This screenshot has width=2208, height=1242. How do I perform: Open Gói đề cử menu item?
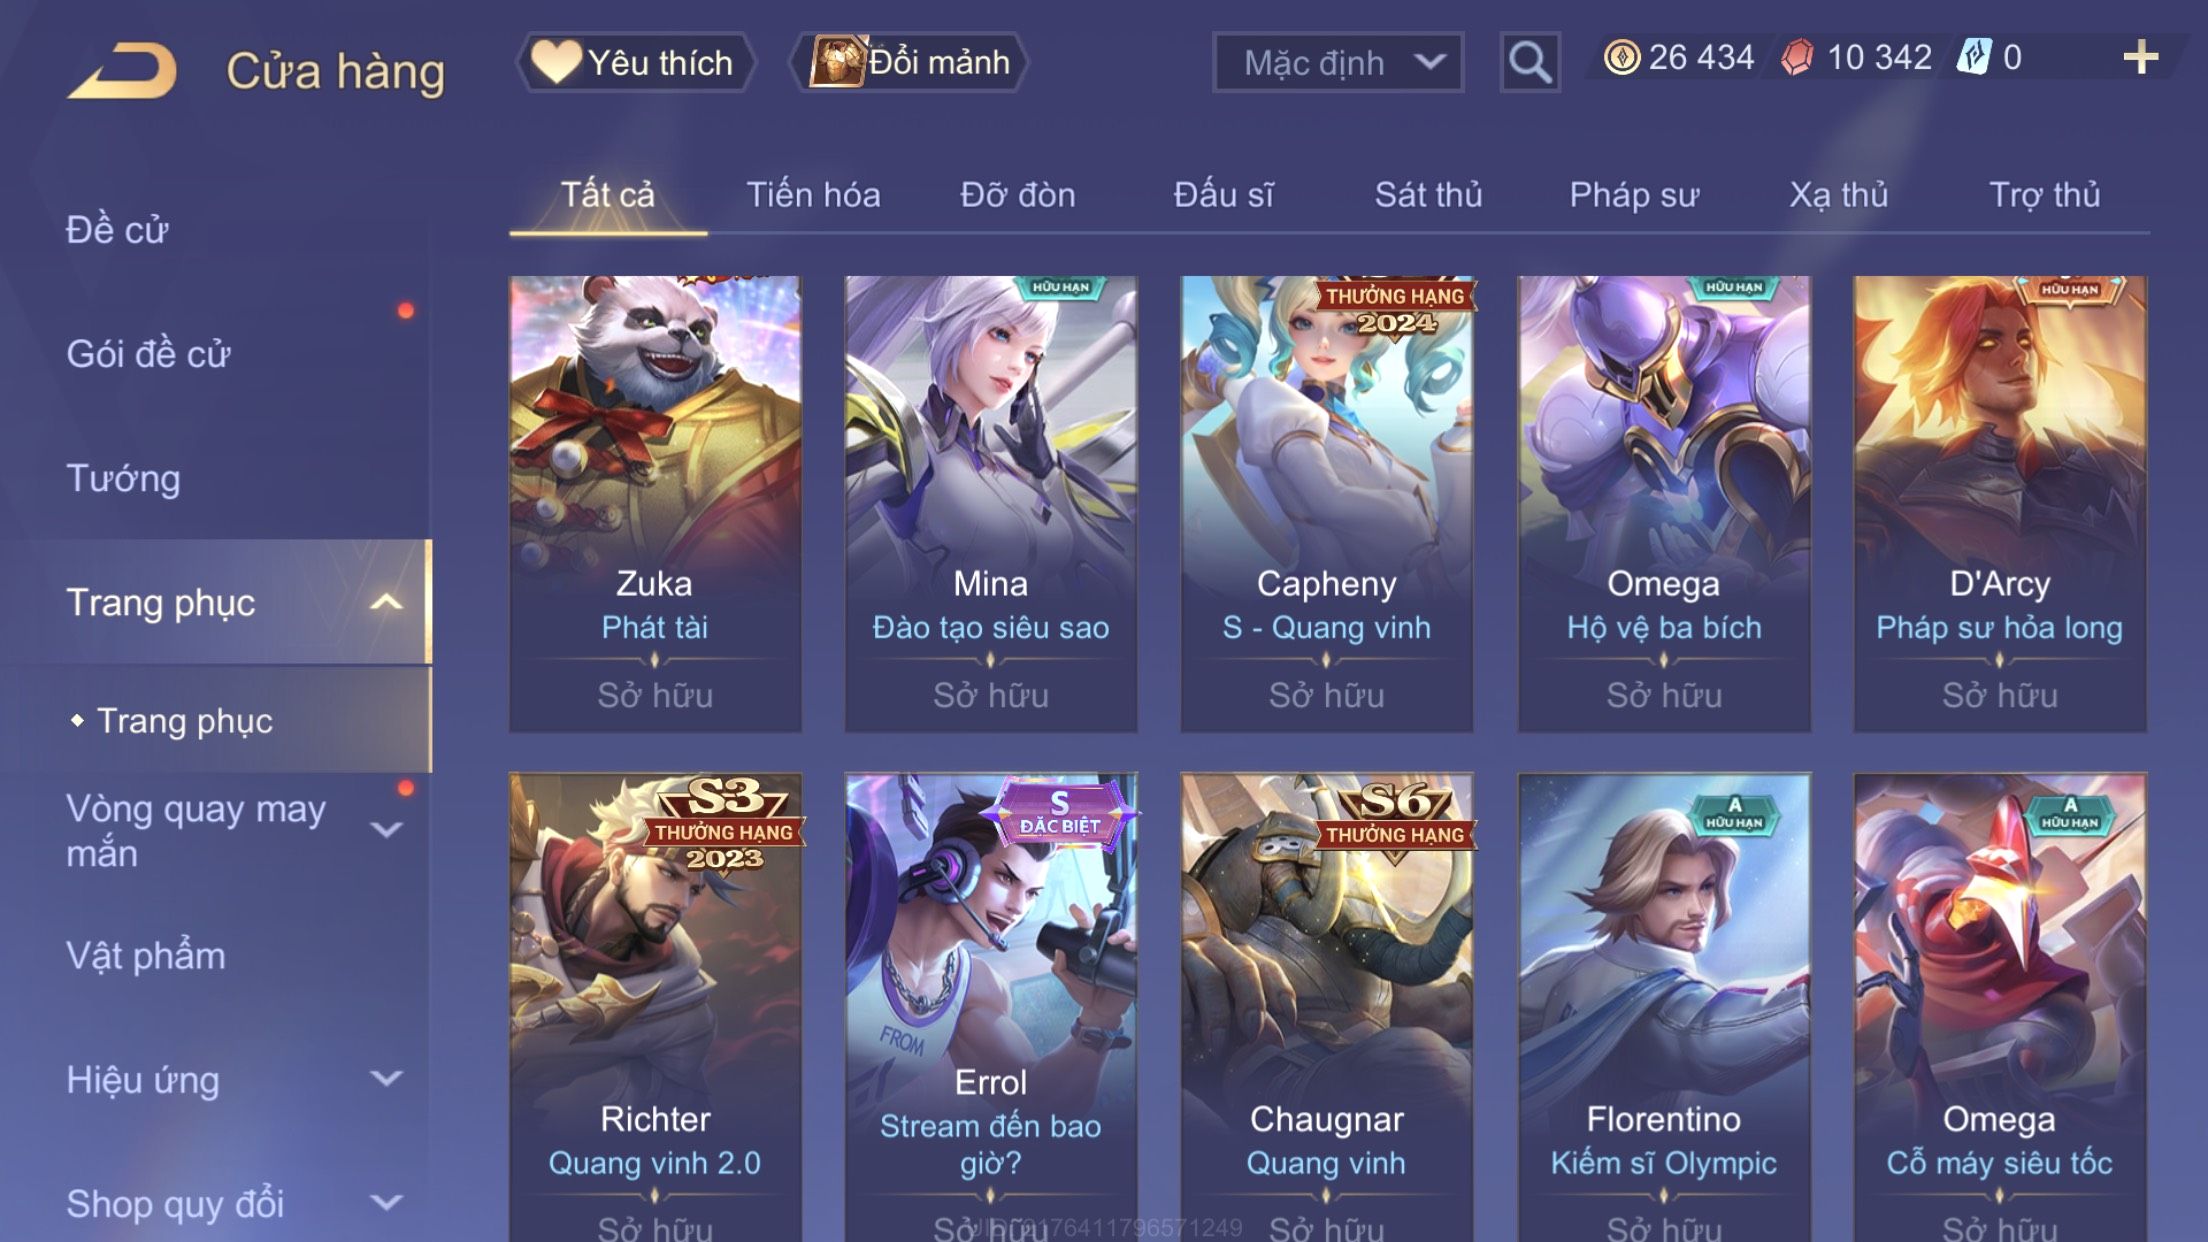pyautogui.click(x=148, y=354)
